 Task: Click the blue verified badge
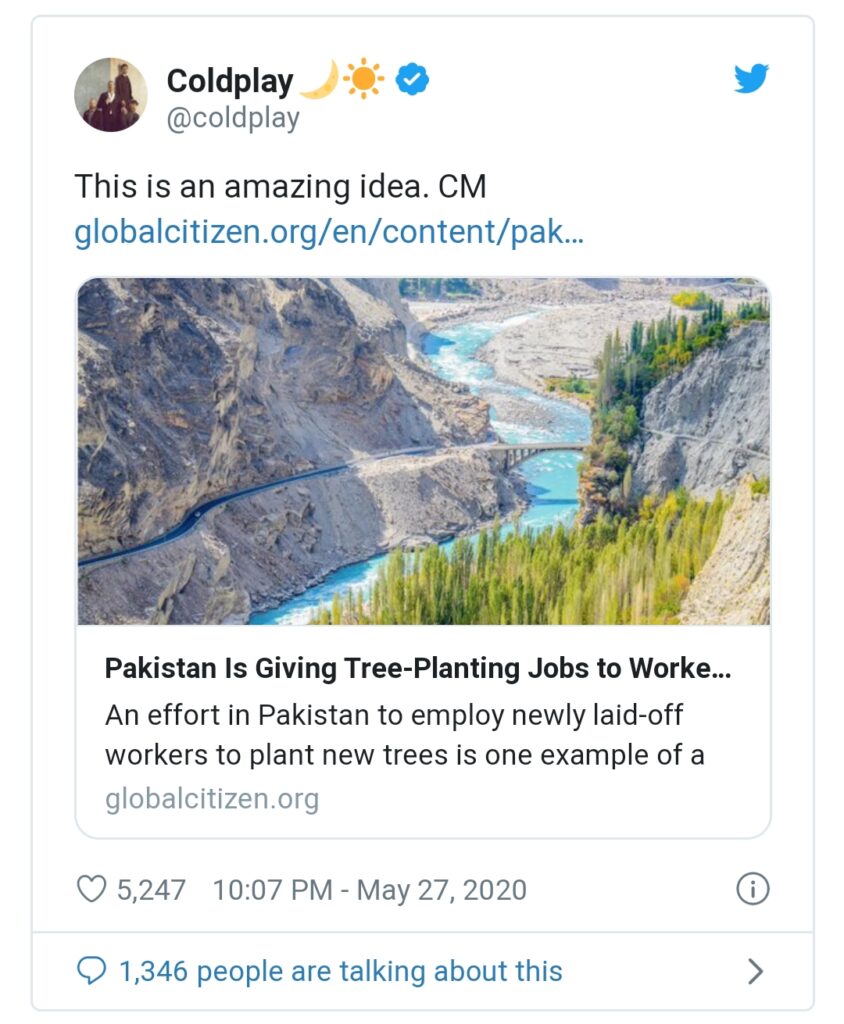tap(413, 80)
